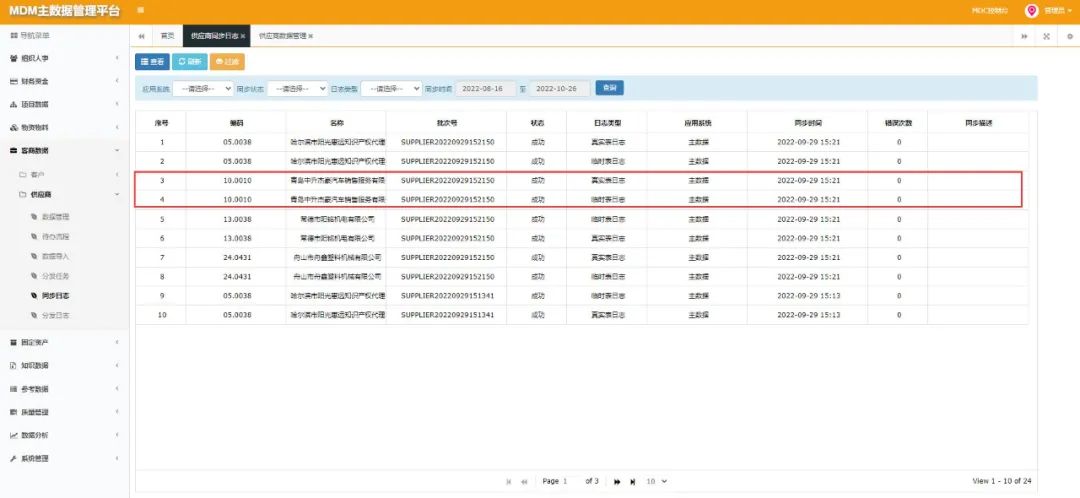This screenshot has width=1080, height=498.
Task: Click the blue 查询 search button
Action: (610, 88)
